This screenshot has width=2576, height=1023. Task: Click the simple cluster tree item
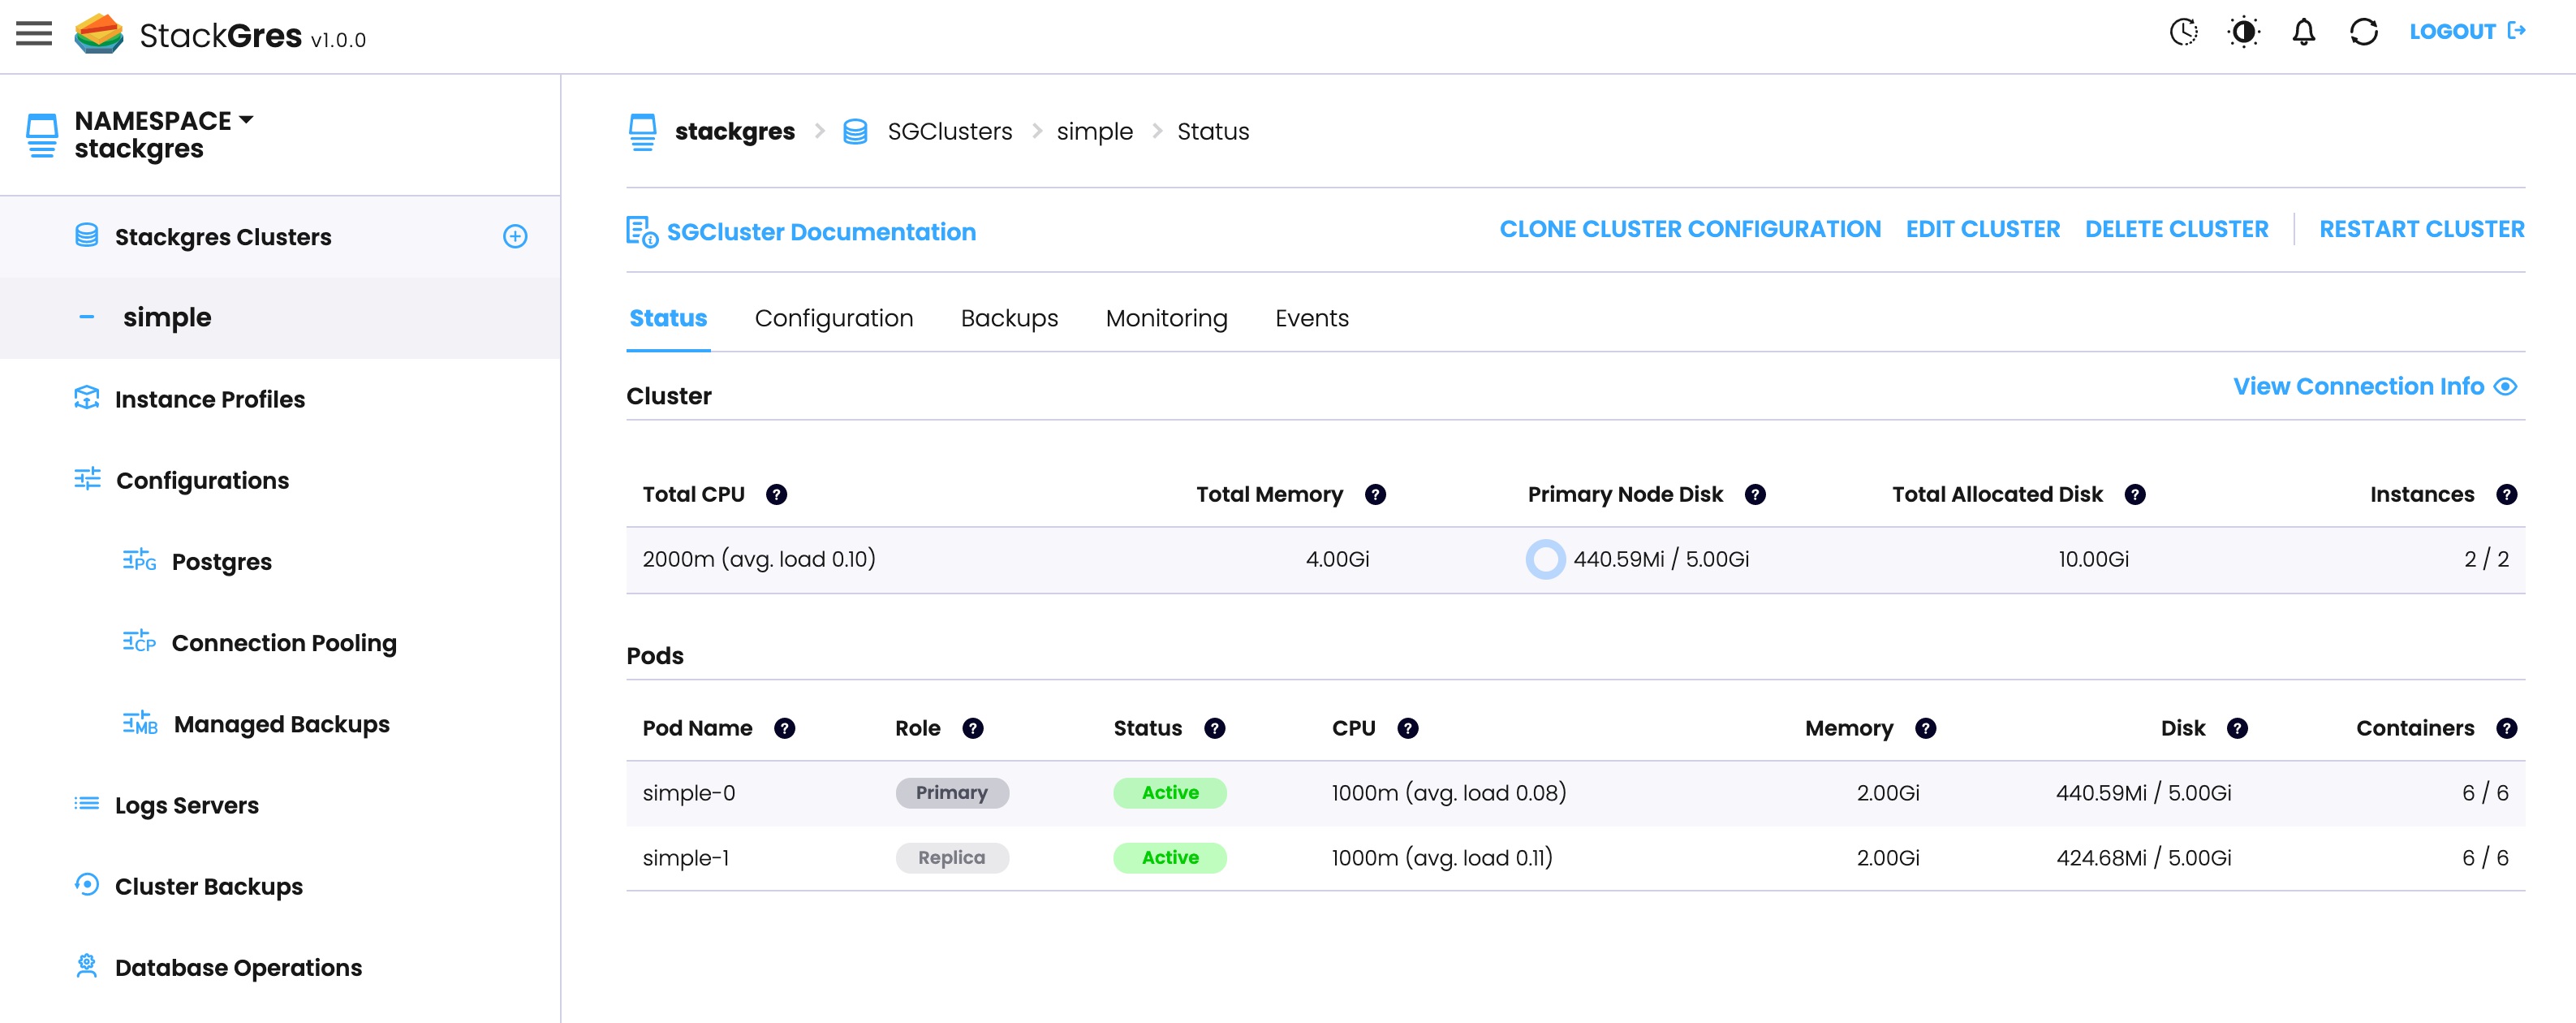167,316
